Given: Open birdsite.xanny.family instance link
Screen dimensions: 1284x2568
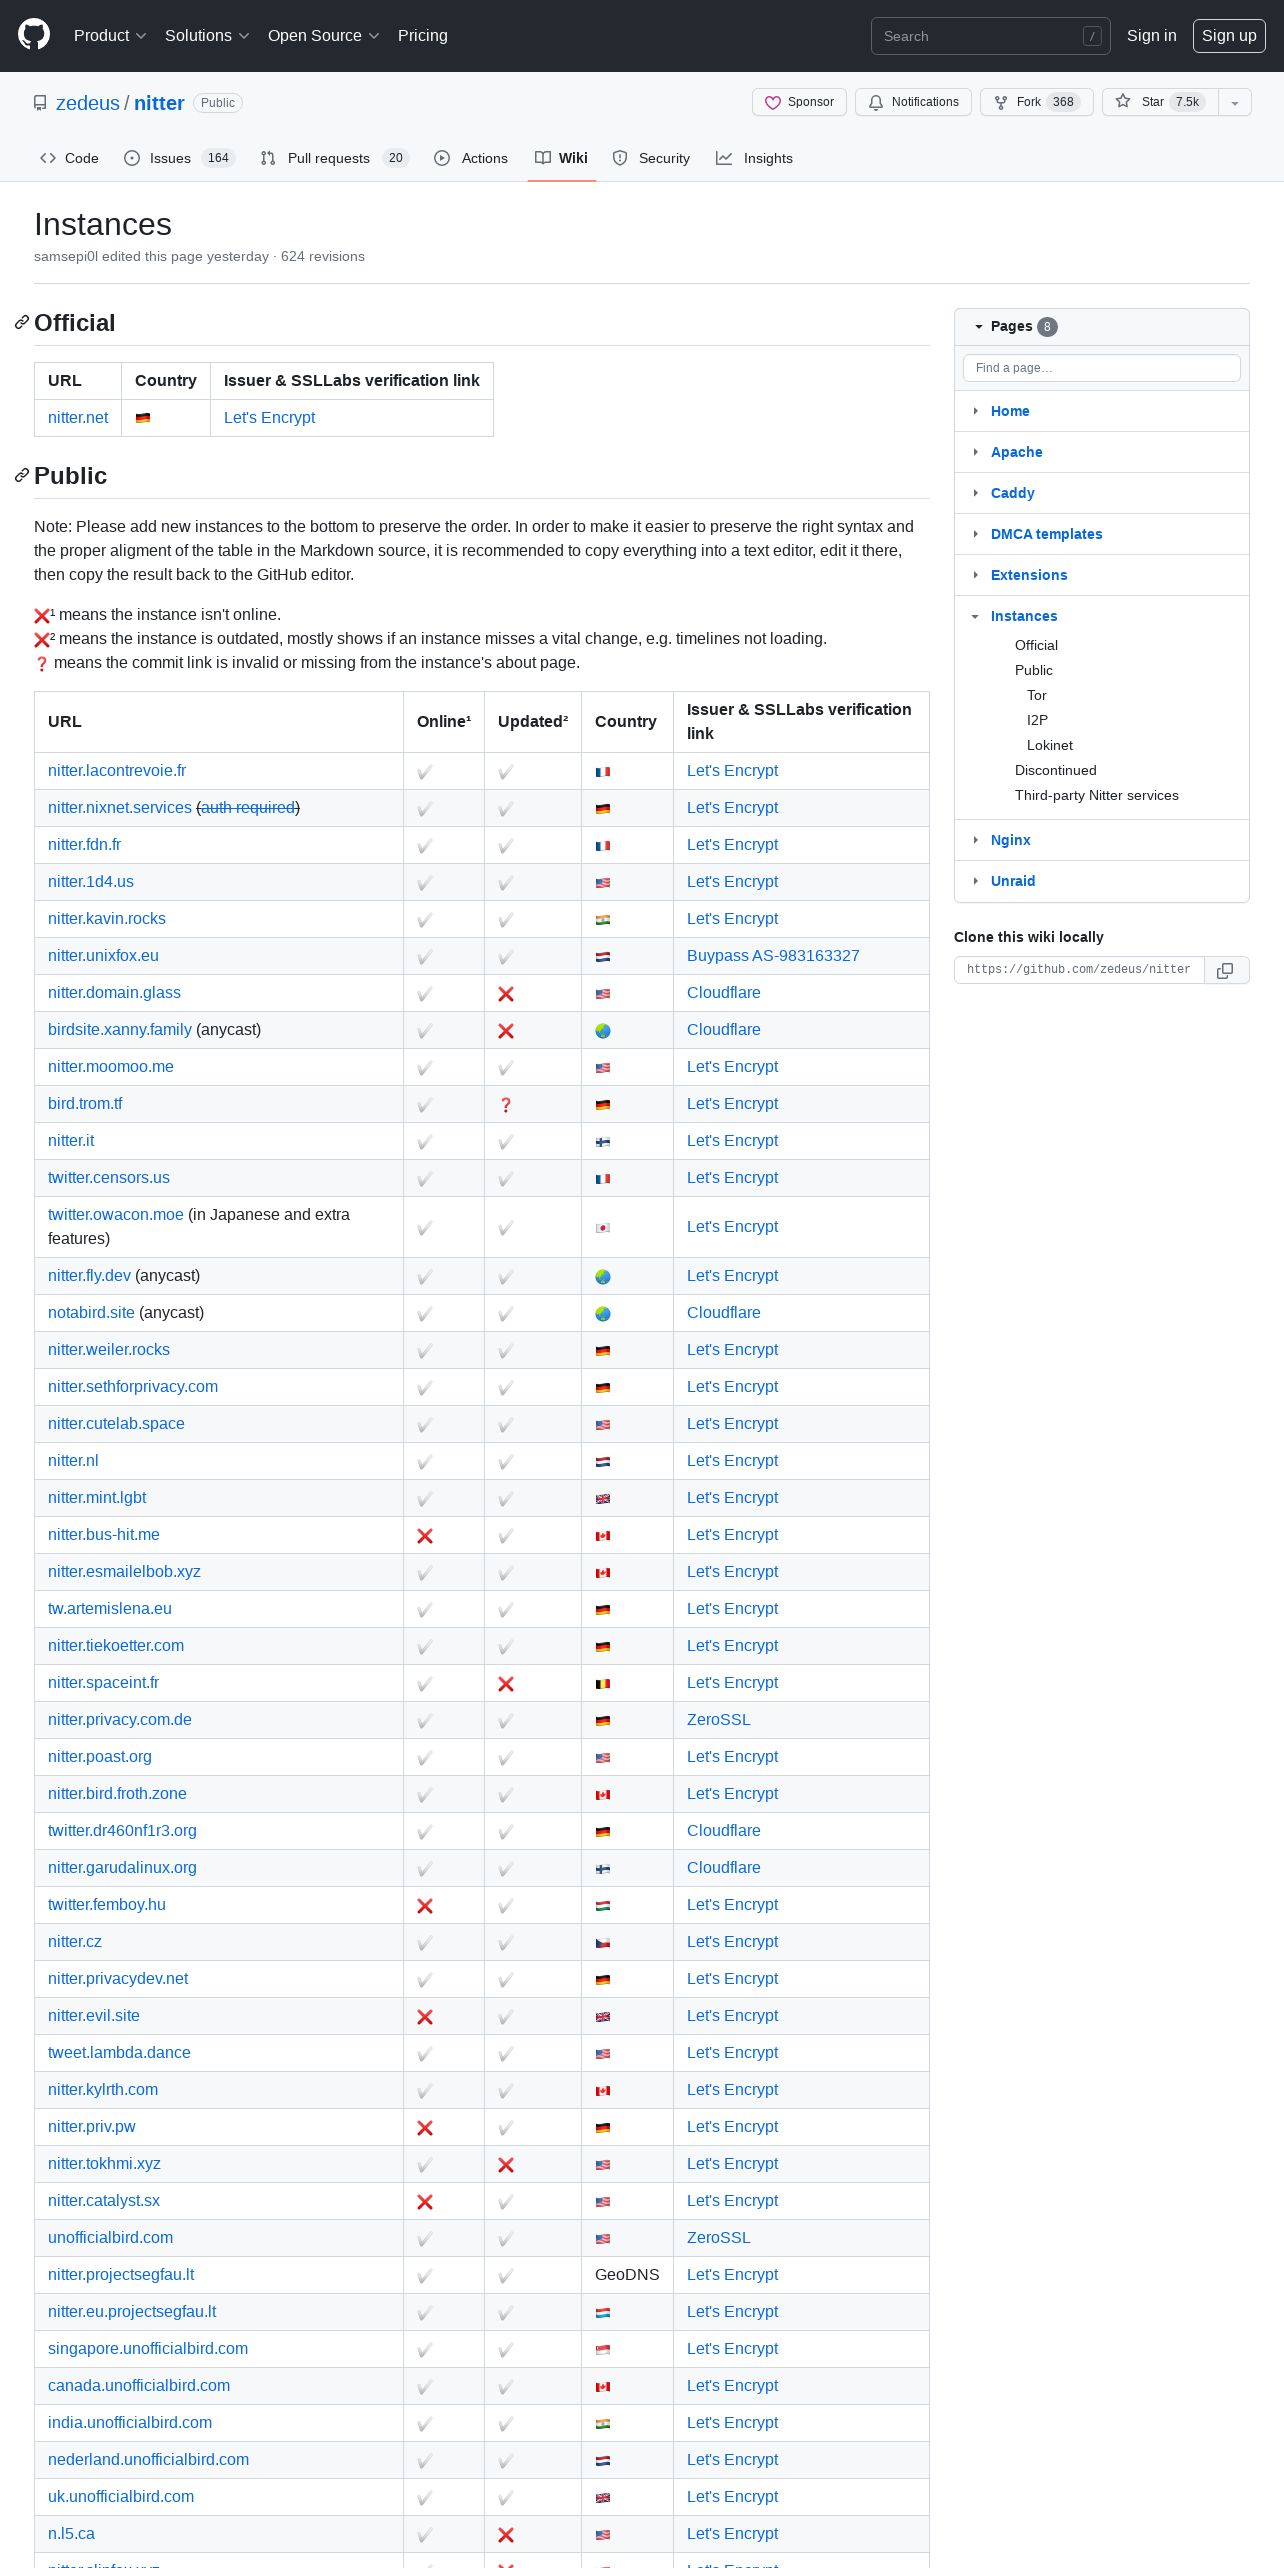Looking at the screenshot, I should point(120,1030).
